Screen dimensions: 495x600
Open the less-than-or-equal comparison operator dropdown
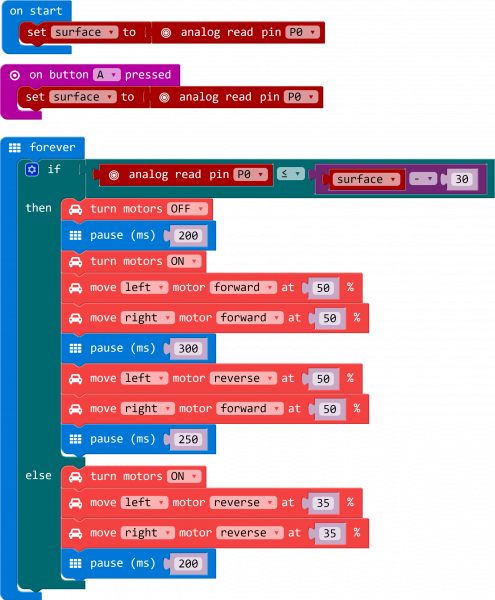pyautogui.click(x=291, y=174)
